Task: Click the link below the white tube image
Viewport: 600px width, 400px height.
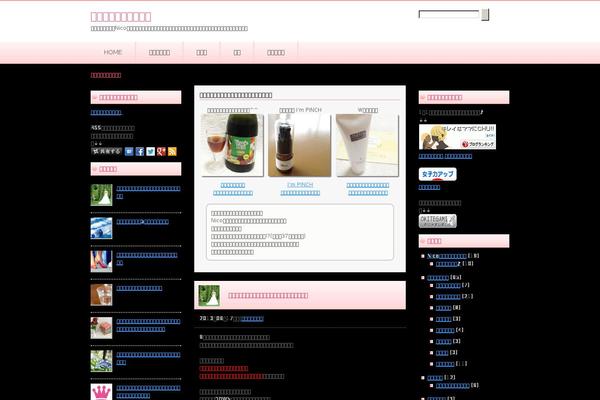Action: [368, 189]
